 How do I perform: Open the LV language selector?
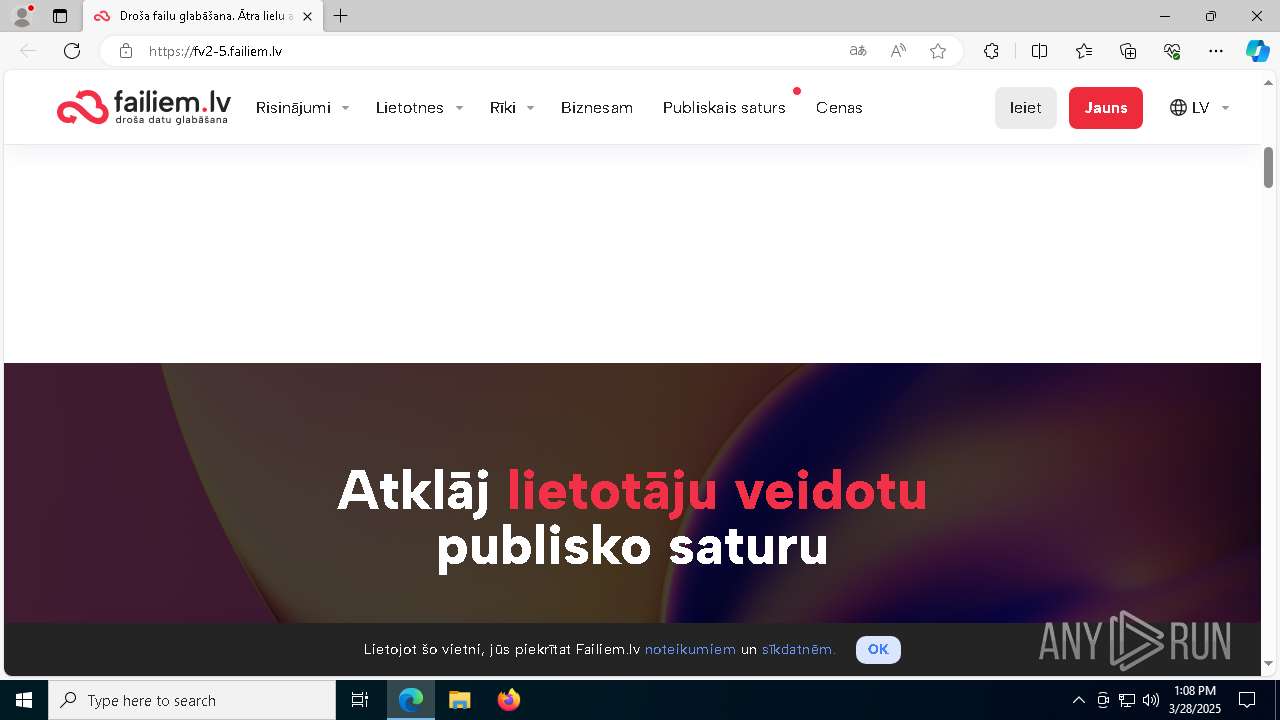(x=1199, y=108)
